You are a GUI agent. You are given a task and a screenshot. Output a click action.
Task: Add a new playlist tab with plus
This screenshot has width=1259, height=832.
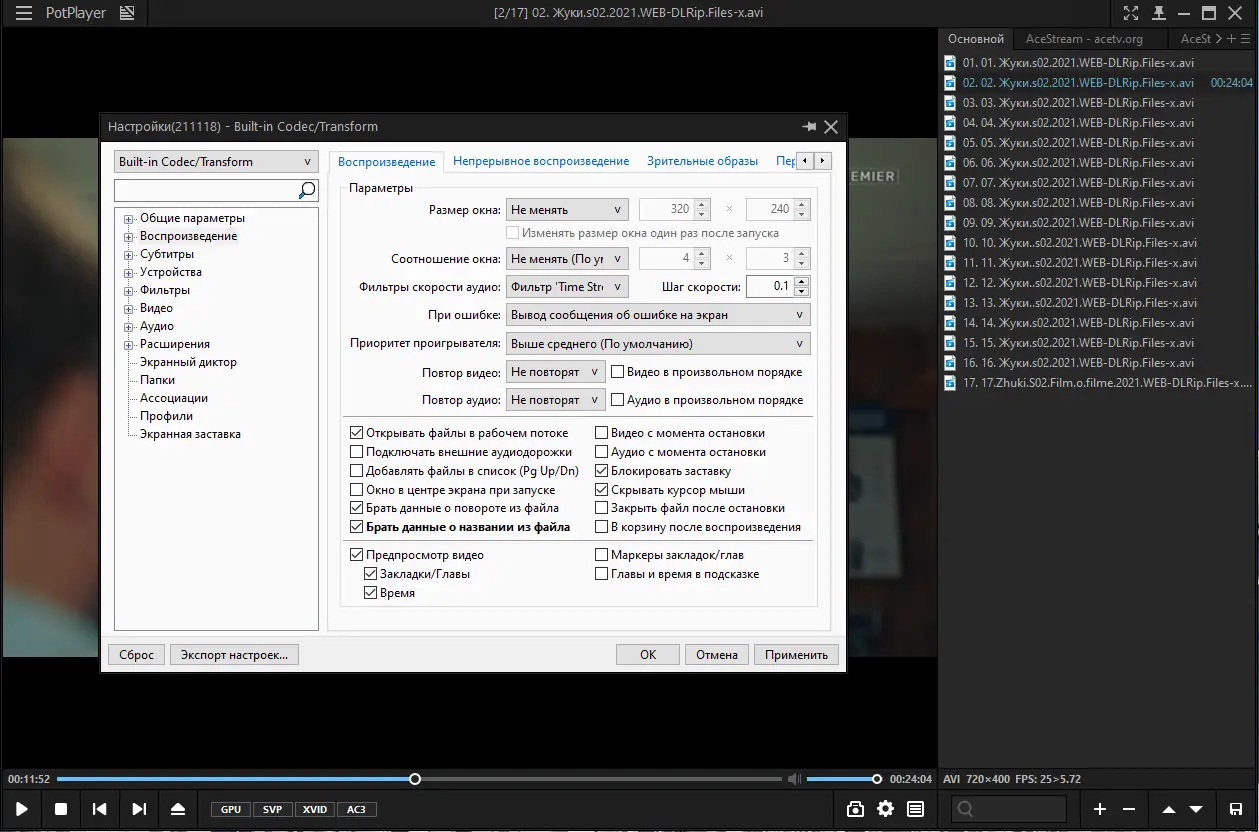pos(1232,39)
